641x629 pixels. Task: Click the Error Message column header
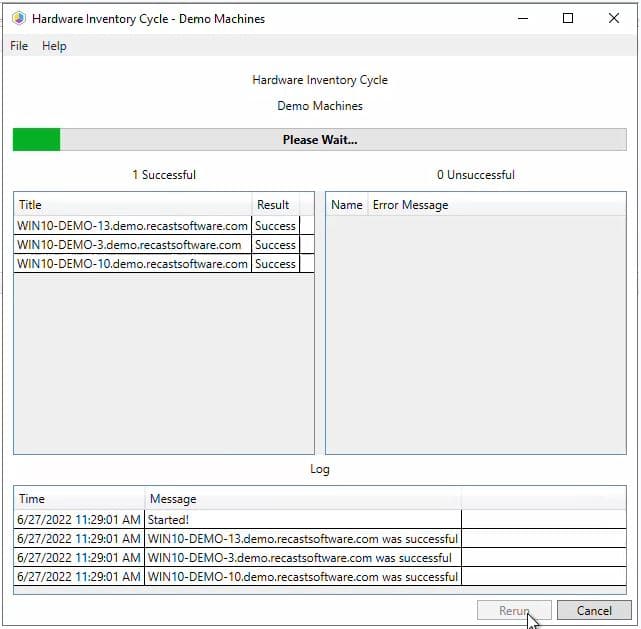(410, 205)
